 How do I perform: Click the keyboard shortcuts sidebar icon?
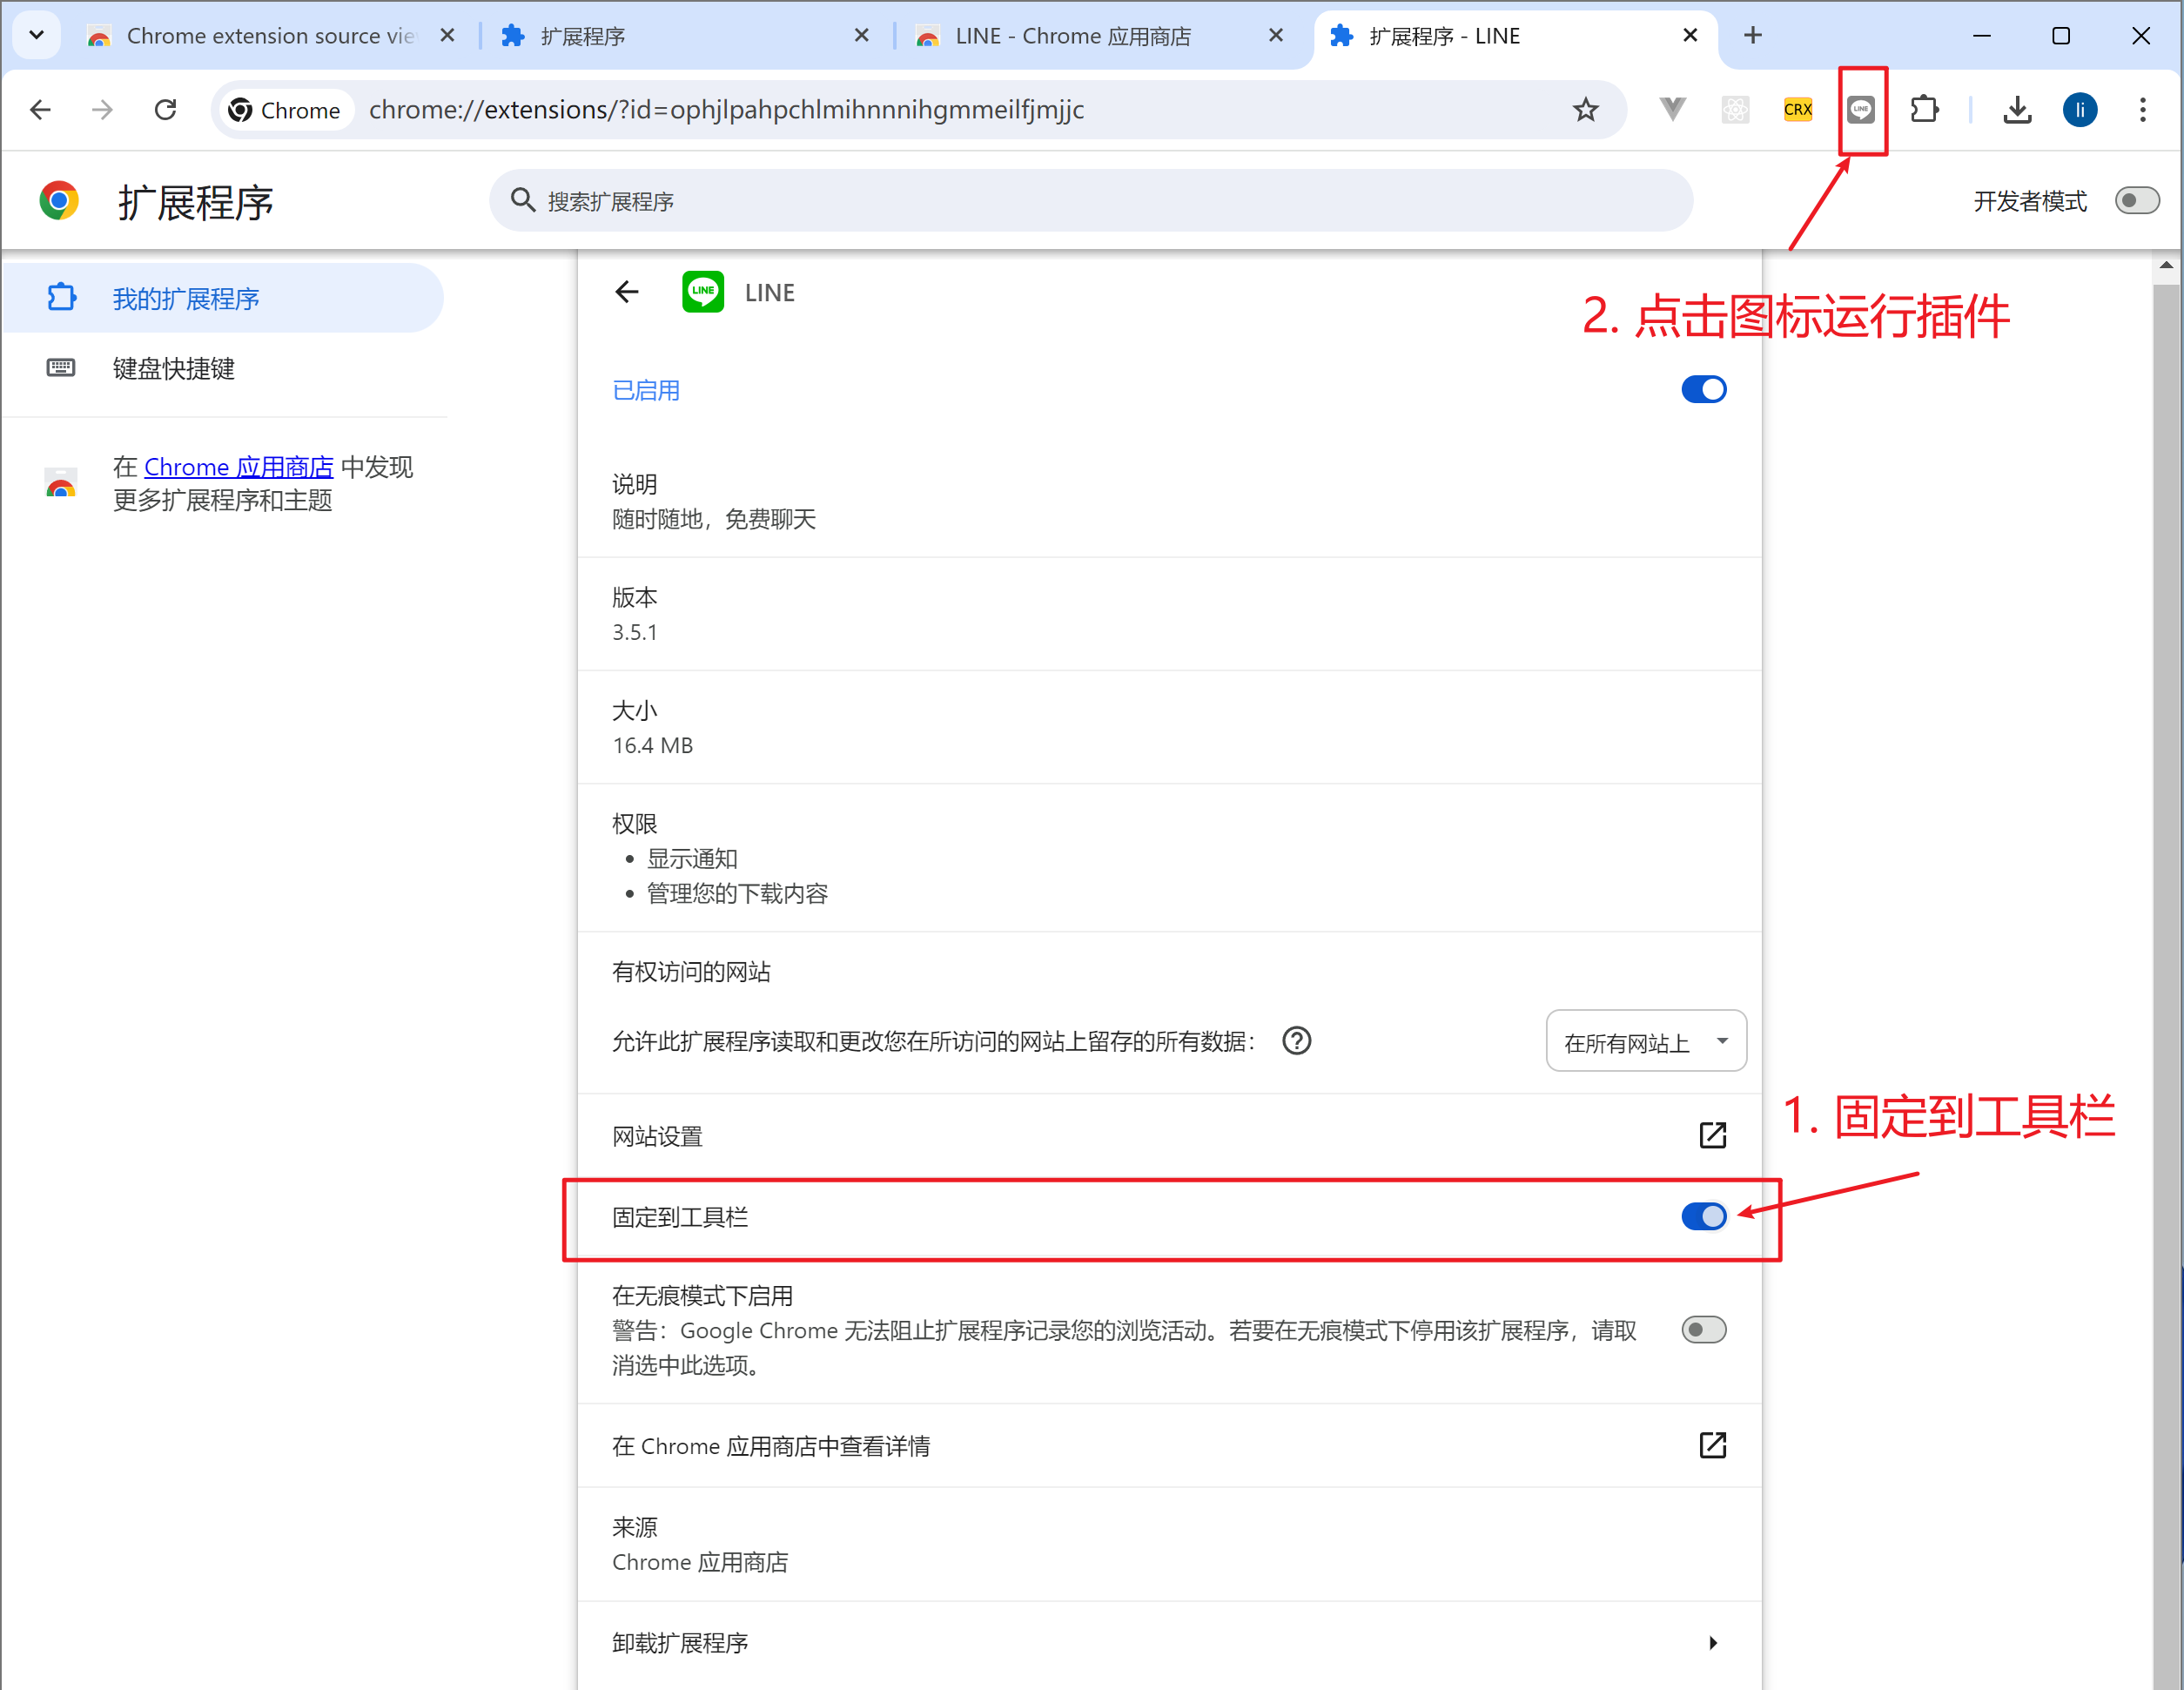[x=61, y=367]
